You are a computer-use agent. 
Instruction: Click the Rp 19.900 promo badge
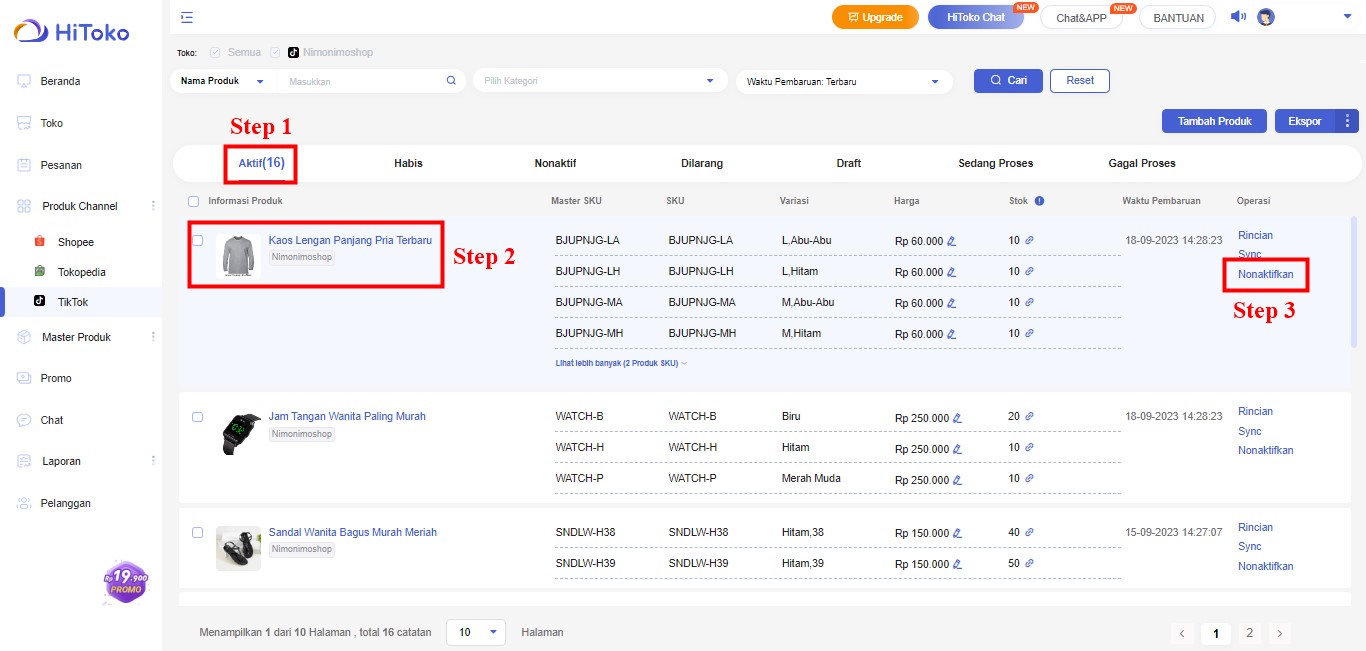pyautogui.click(x=125, y=582)
